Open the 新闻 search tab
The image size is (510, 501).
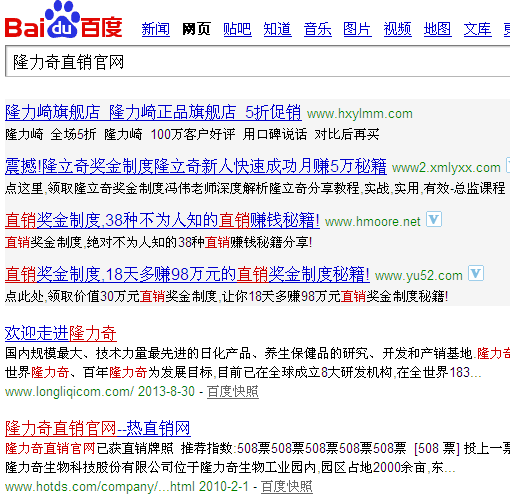click(x=156, y=29)
